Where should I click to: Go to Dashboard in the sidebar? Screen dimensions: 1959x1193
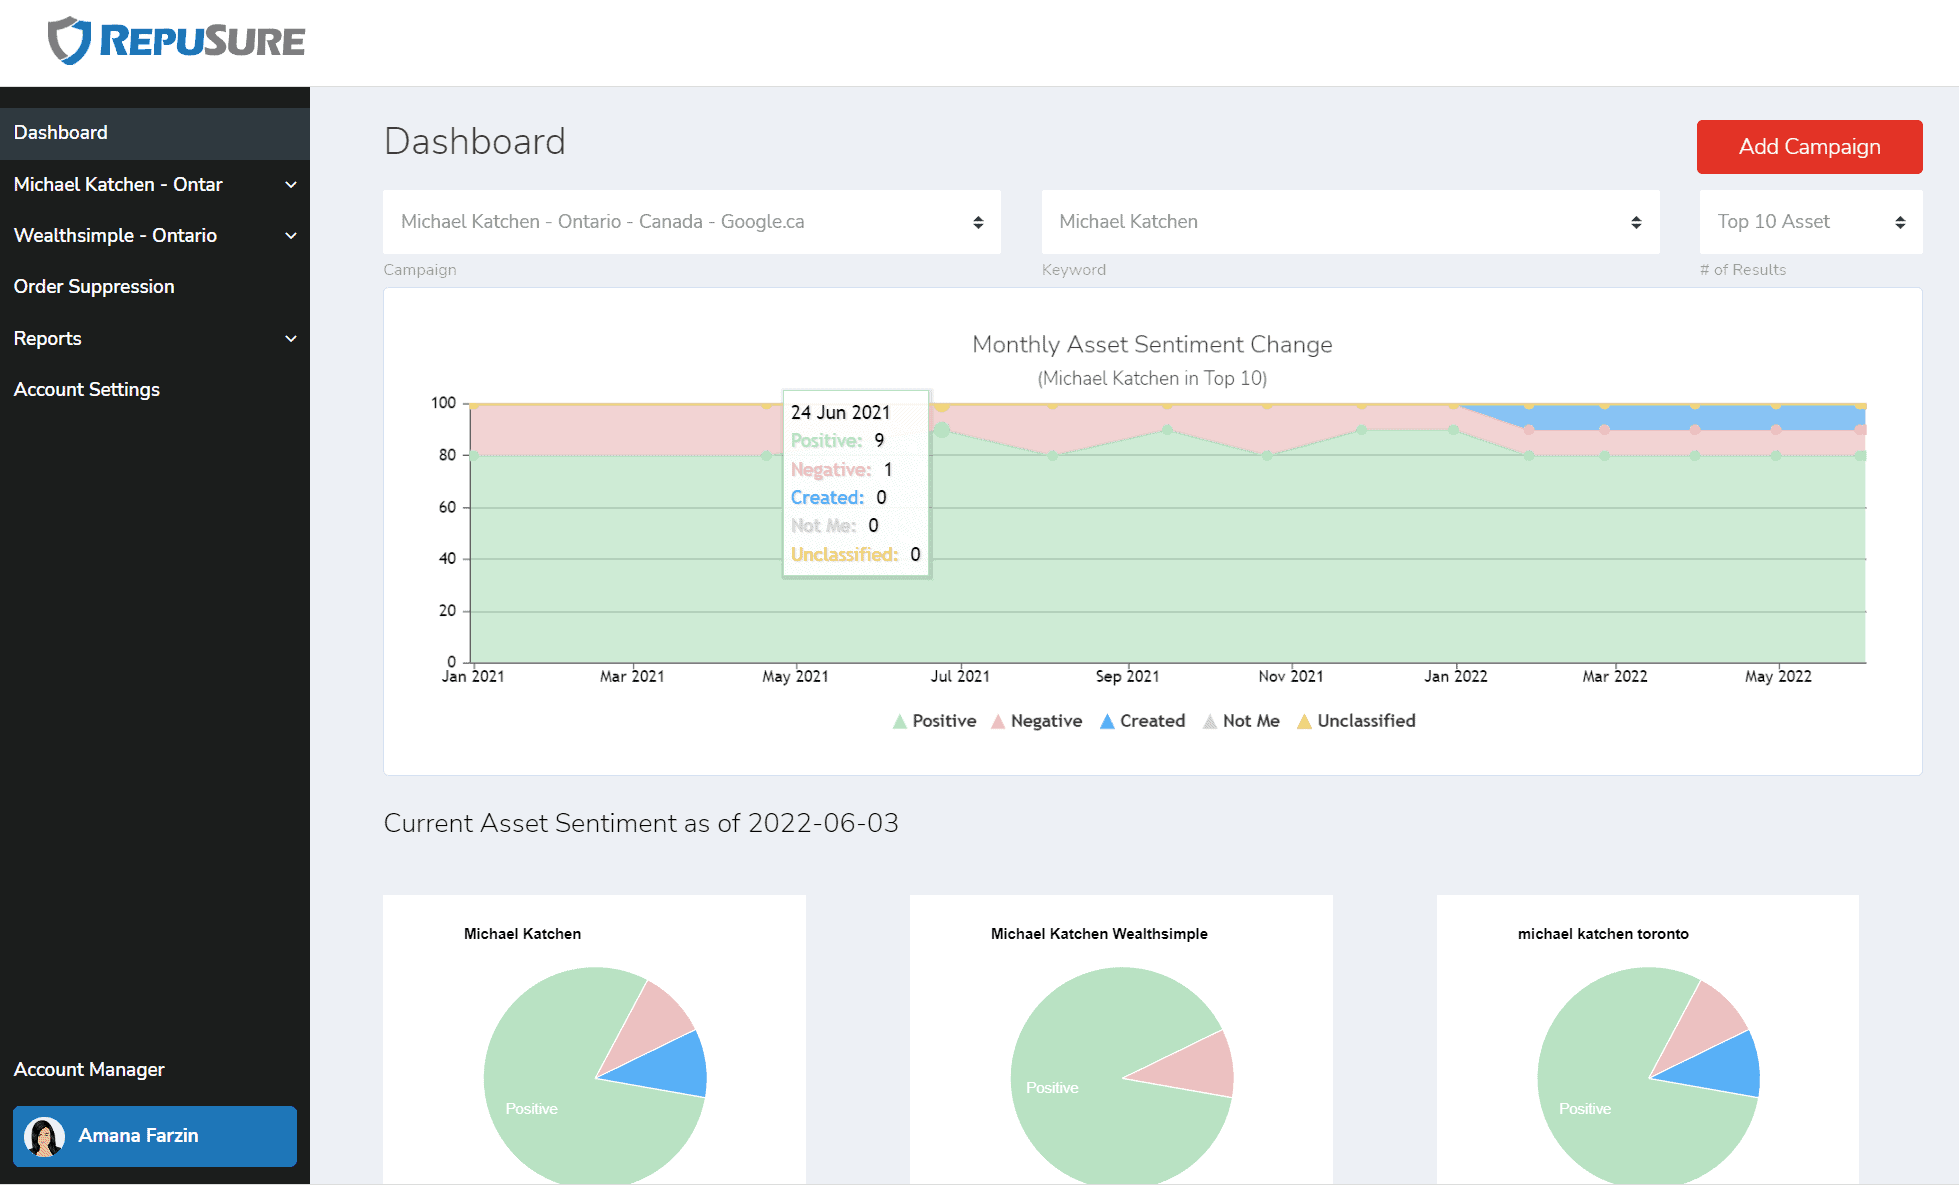point(61,133)
